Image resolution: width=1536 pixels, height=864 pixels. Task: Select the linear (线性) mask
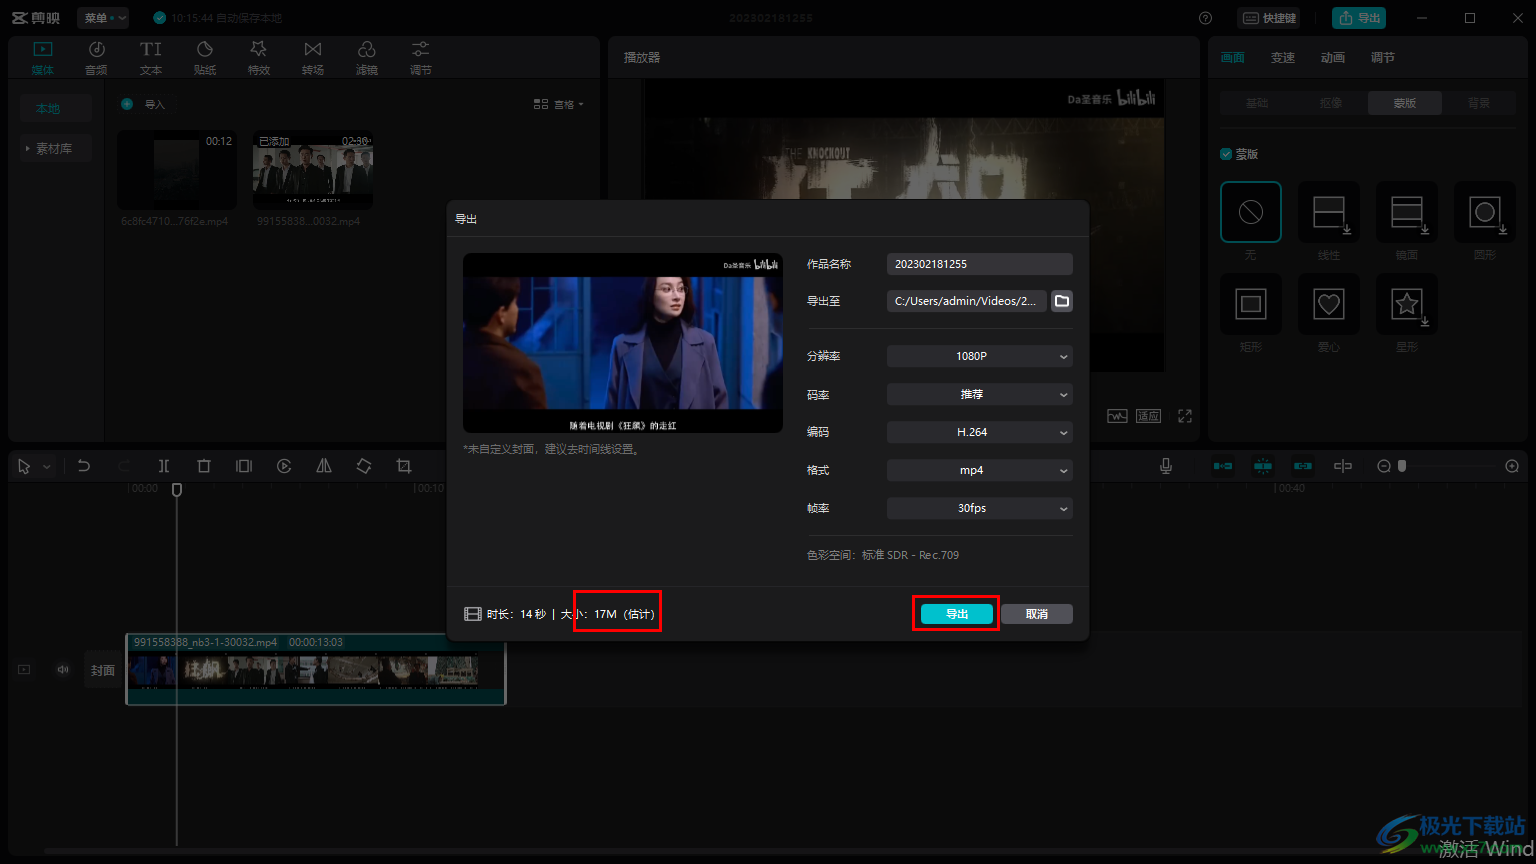(x=1329, y=212)
